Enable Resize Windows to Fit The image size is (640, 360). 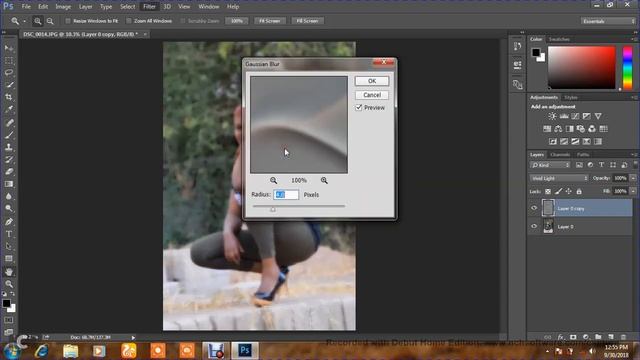coord(68,21)
